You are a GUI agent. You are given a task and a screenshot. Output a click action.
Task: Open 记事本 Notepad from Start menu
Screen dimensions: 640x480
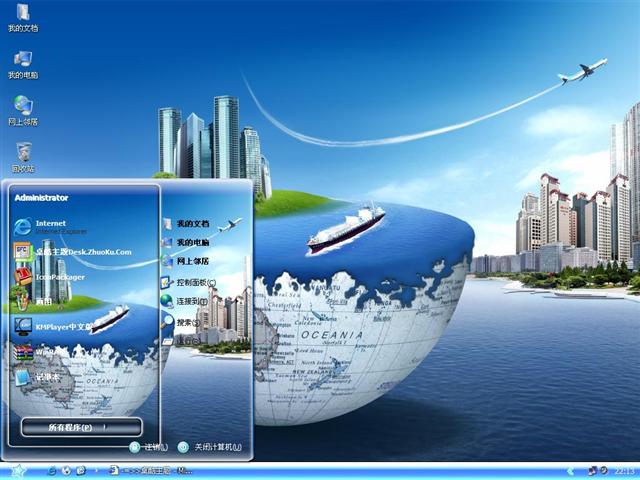click(38, 377)
